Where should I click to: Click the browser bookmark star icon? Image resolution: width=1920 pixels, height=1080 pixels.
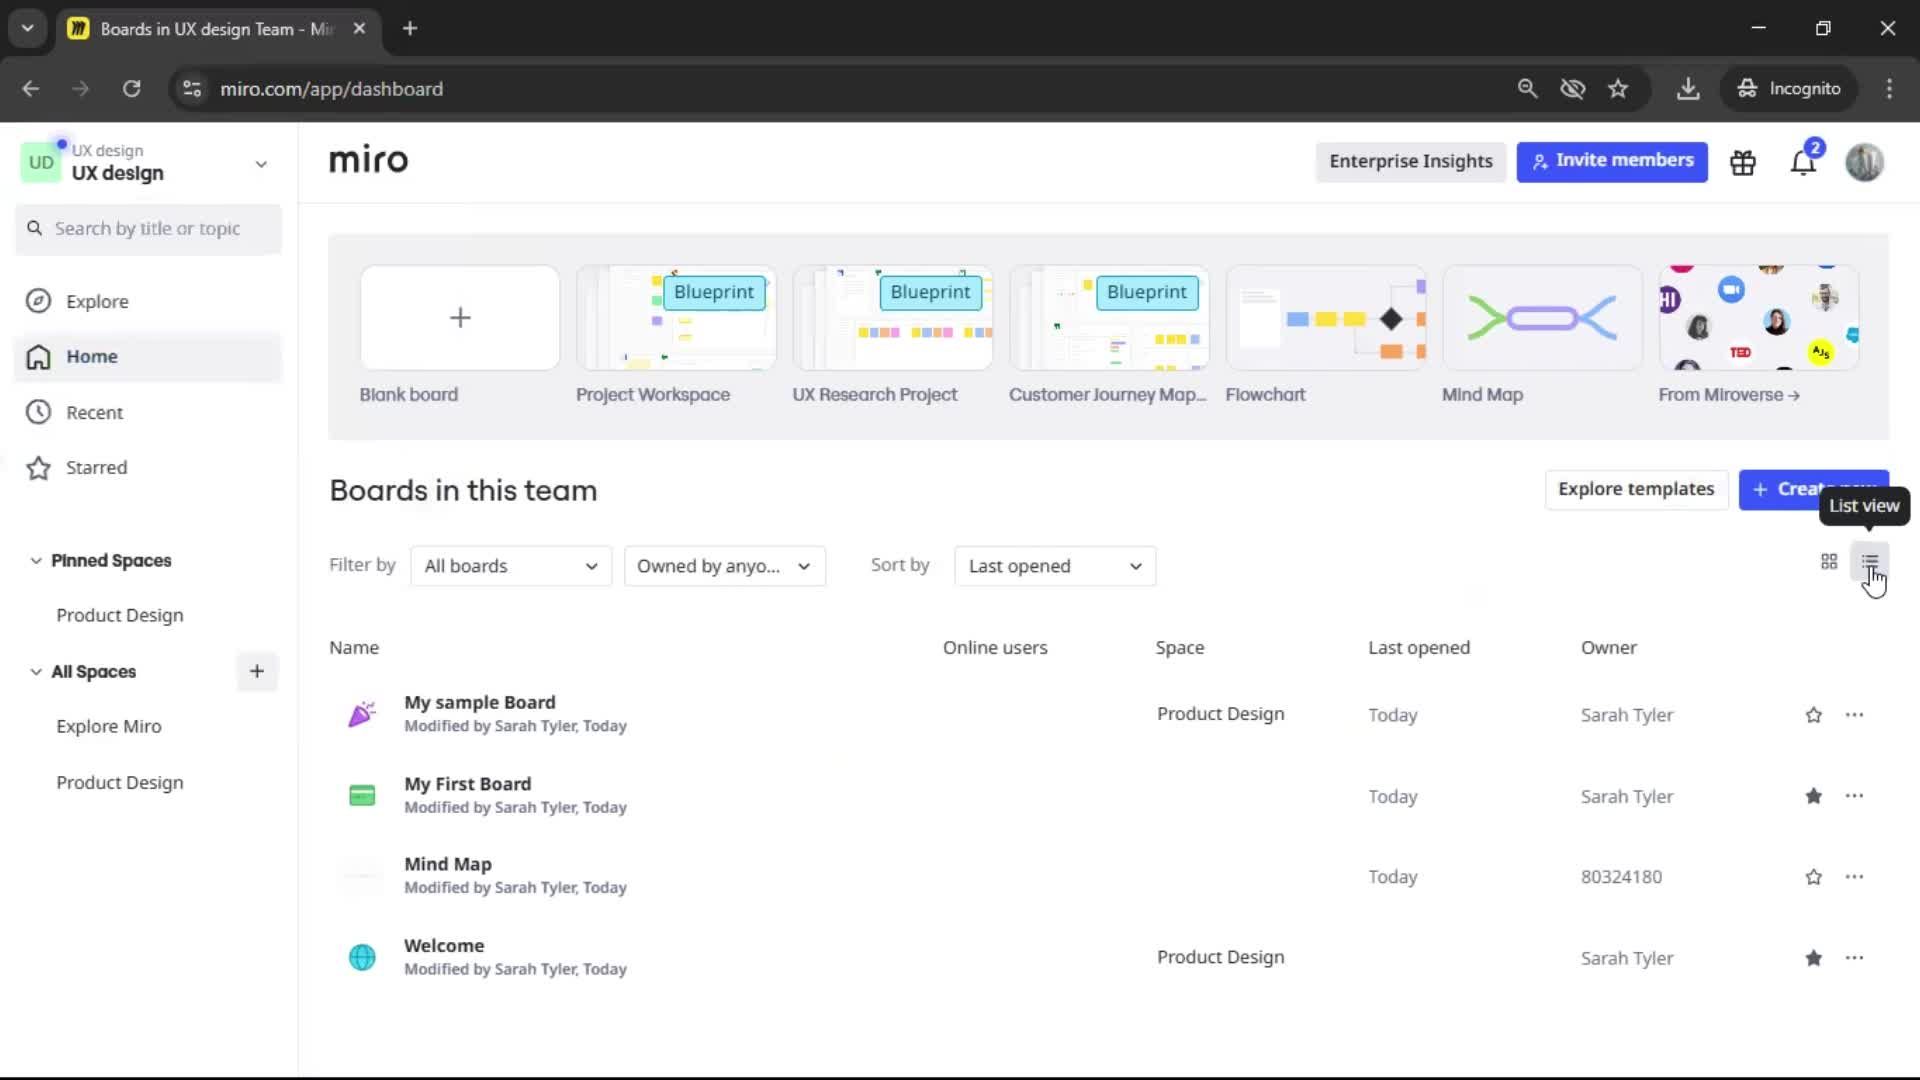[1617, 89]
